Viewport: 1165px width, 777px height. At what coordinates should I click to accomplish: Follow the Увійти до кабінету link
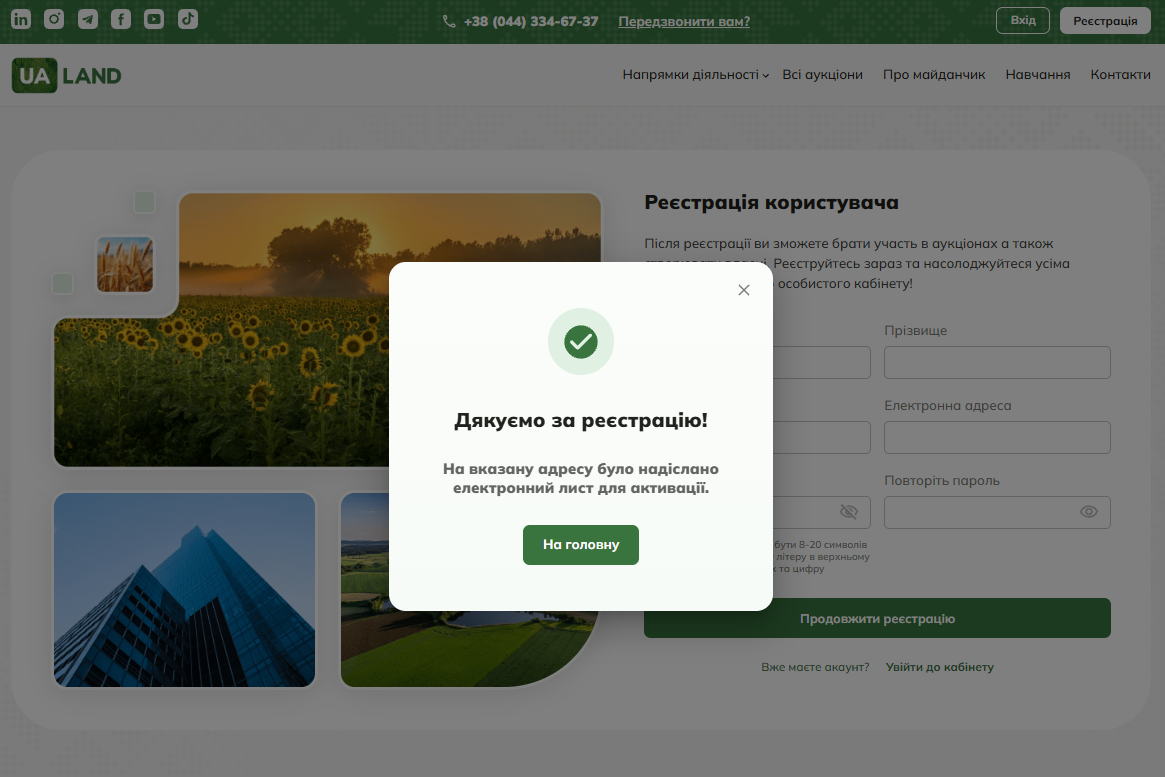click(939, 667)
